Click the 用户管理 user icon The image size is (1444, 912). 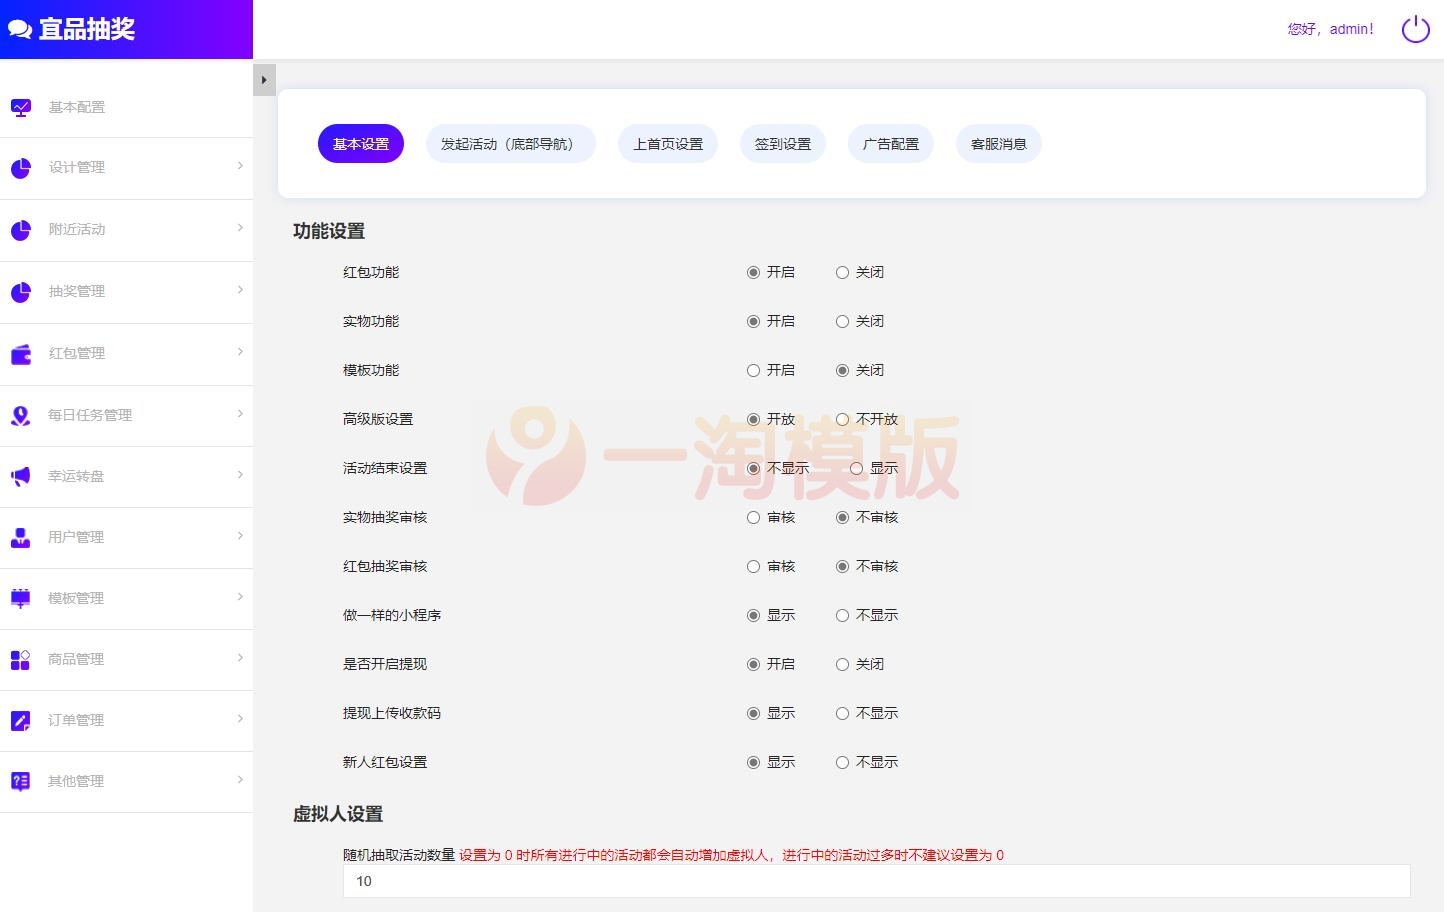21,537
